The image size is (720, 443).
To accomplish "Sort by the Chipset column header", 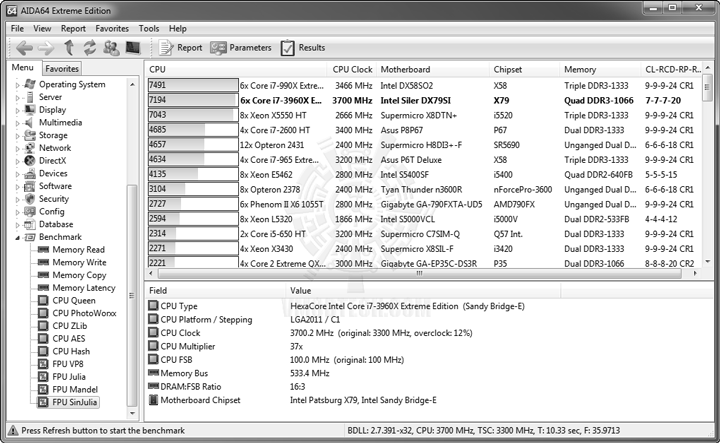I will (525, 69).
